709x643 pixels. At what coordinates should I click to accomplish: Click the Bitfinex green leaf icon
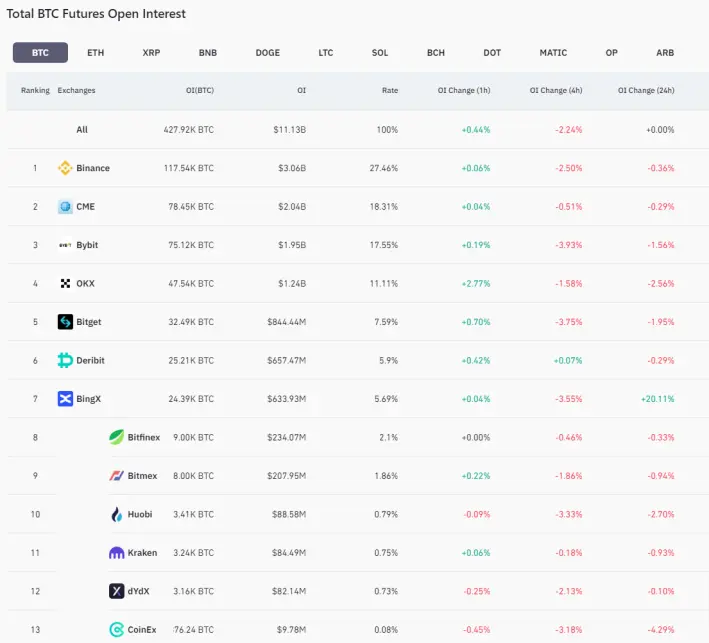(117, 437)
